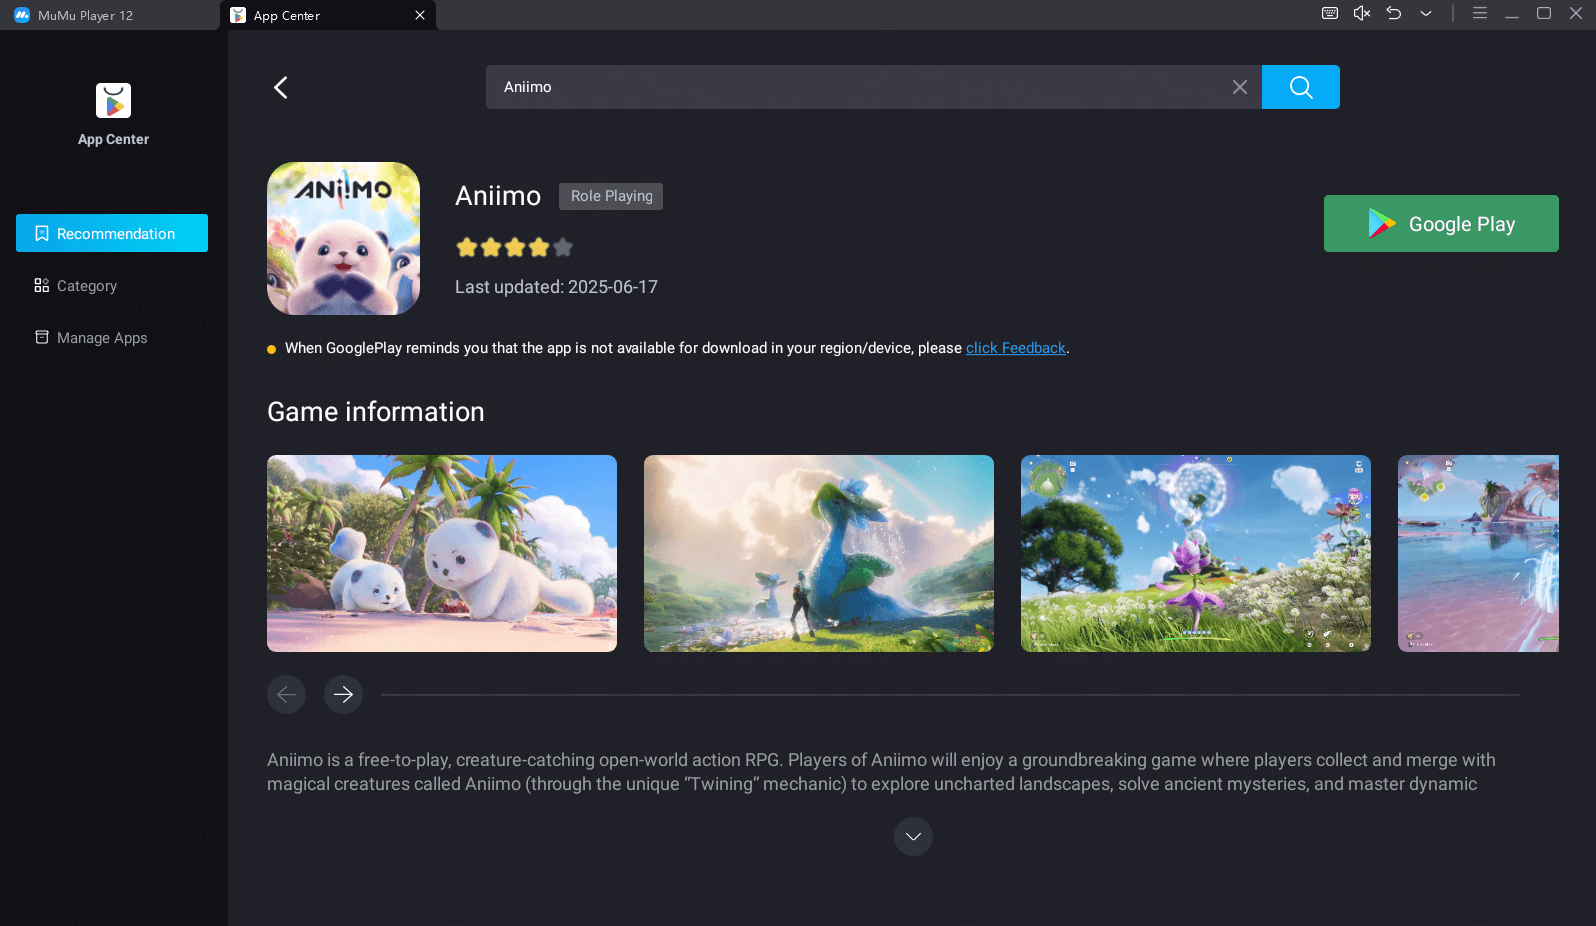Toggle the mute speaker icon
The image size is (1596, 926).
[1362, 13]
